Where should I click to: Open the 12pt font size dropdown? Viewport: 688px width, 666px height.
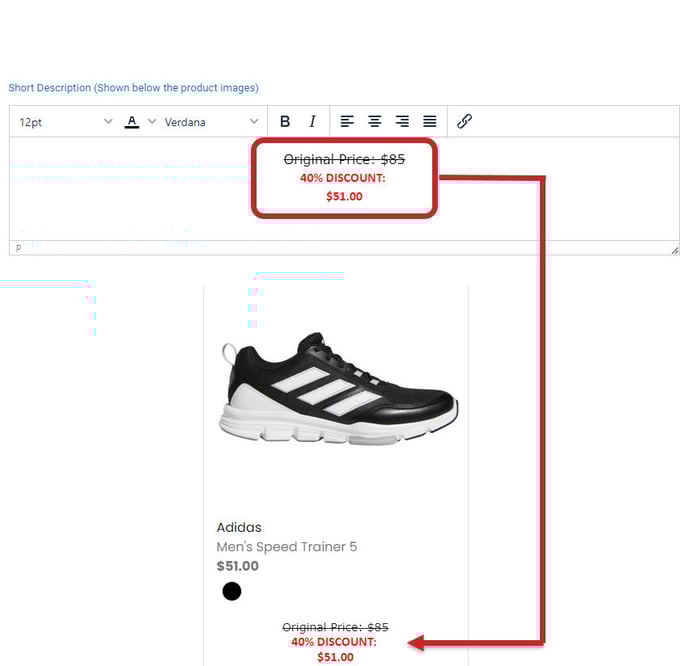point(65,122)
